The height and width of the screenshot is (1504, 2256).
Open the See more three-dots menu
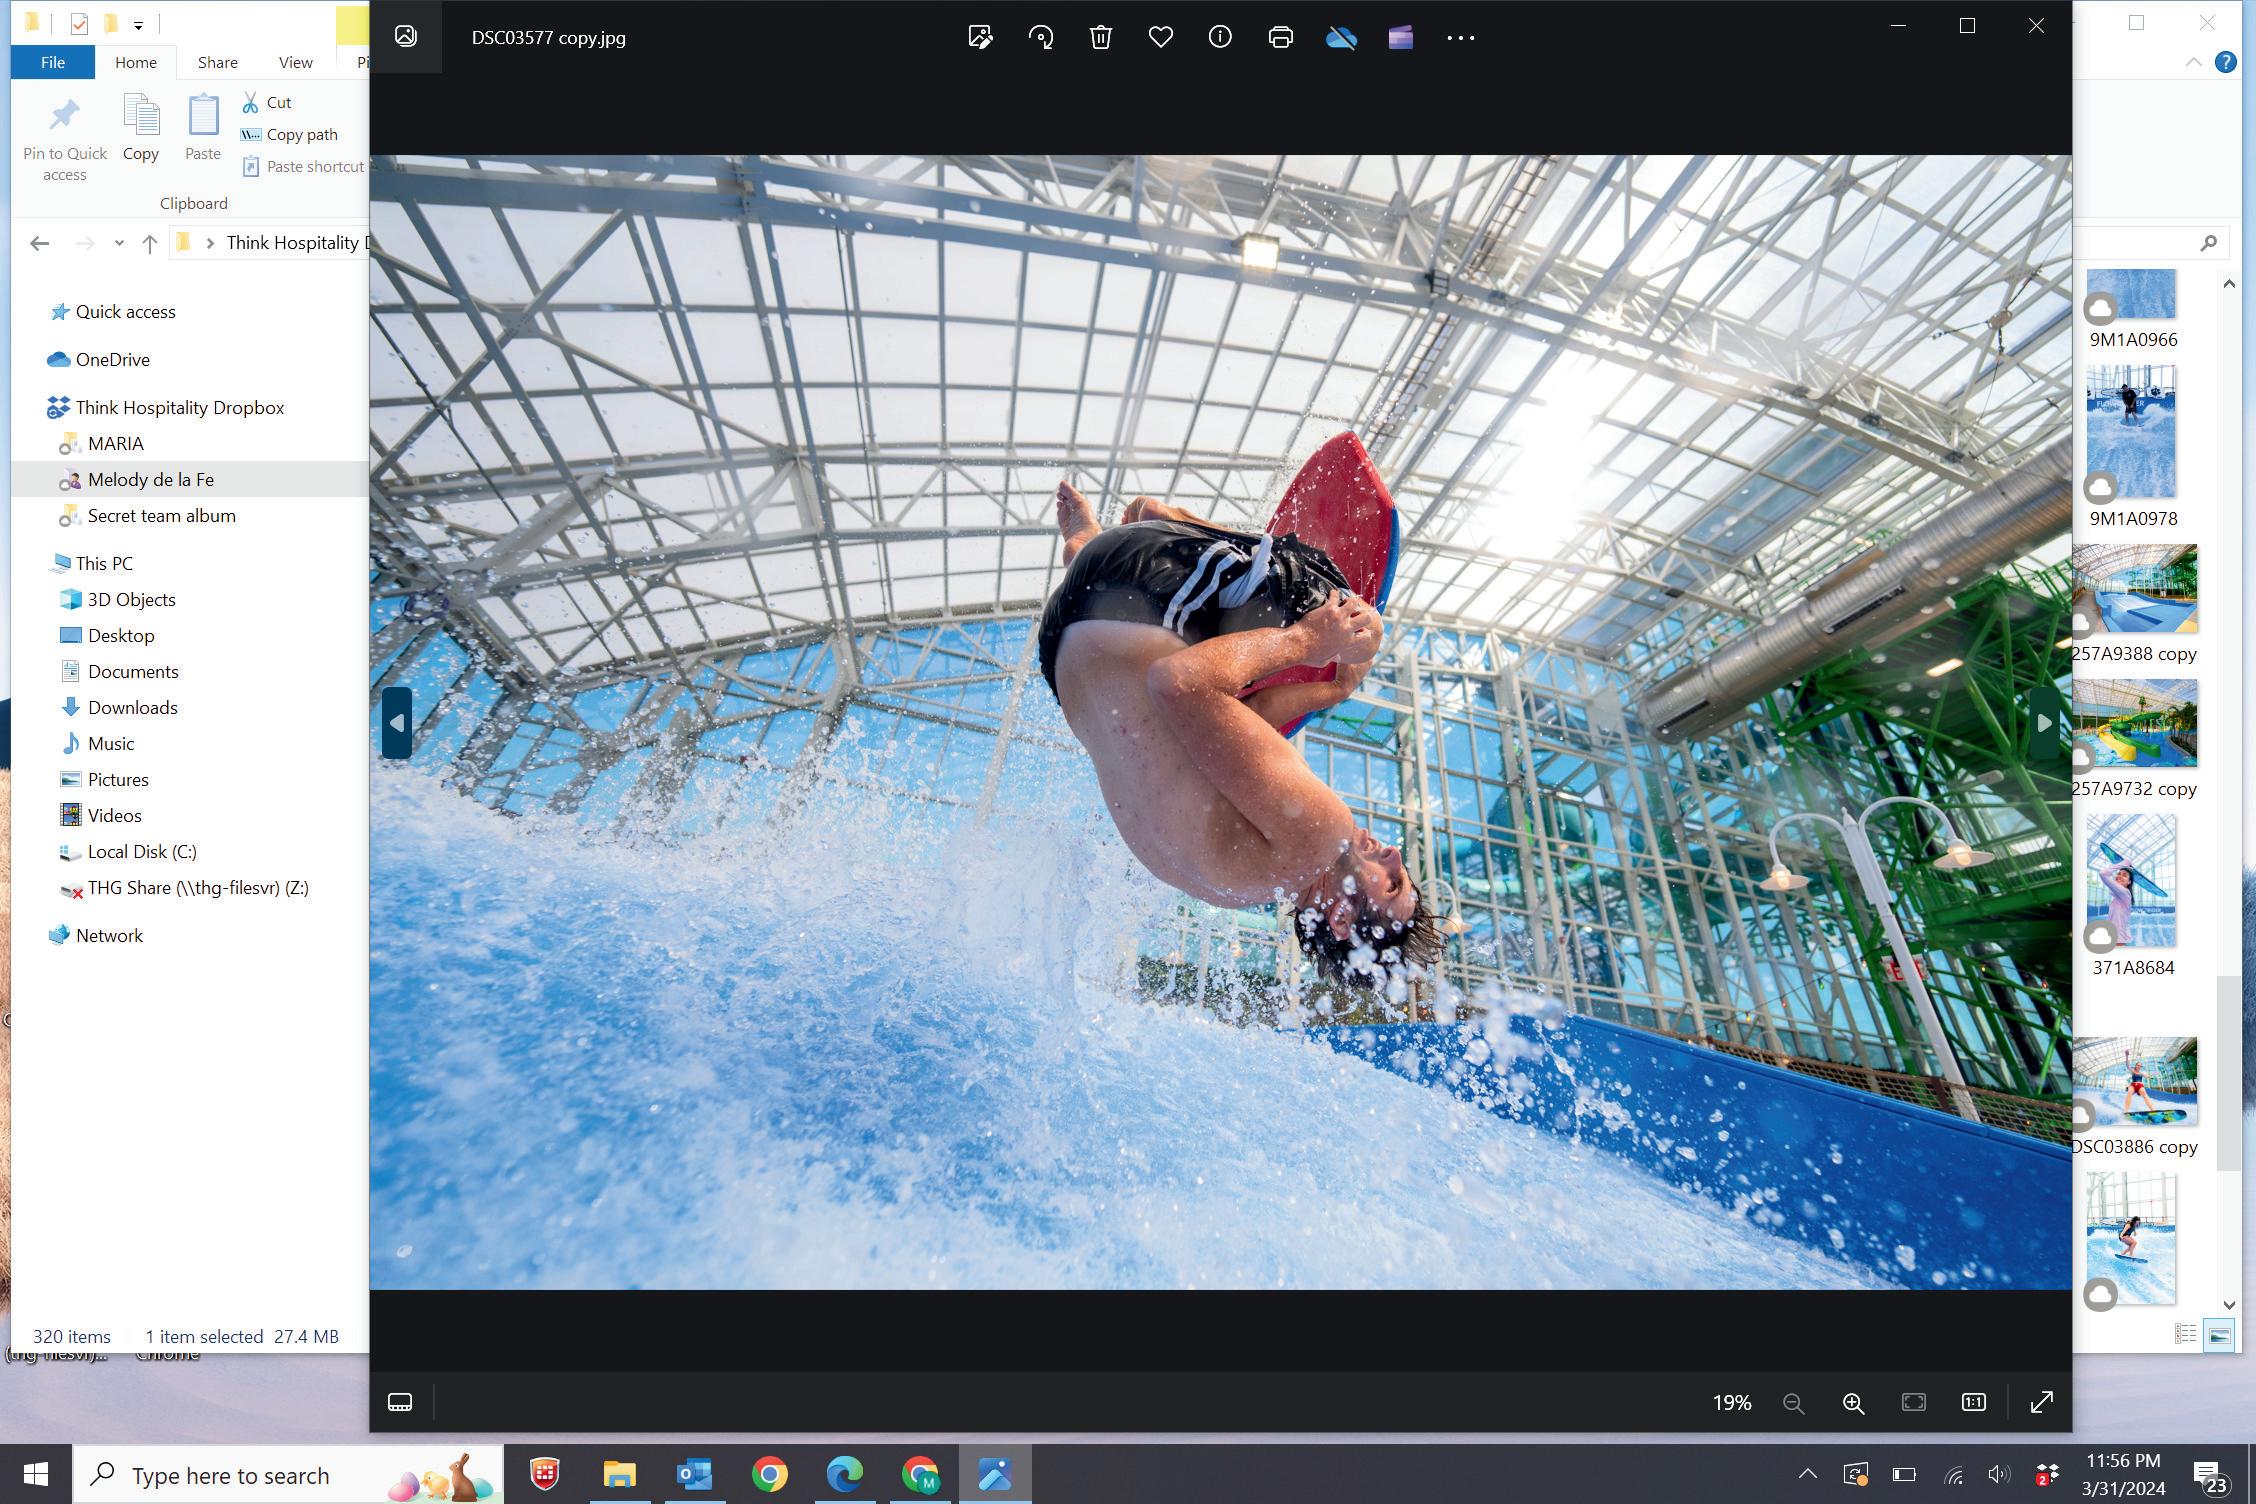1460,38
